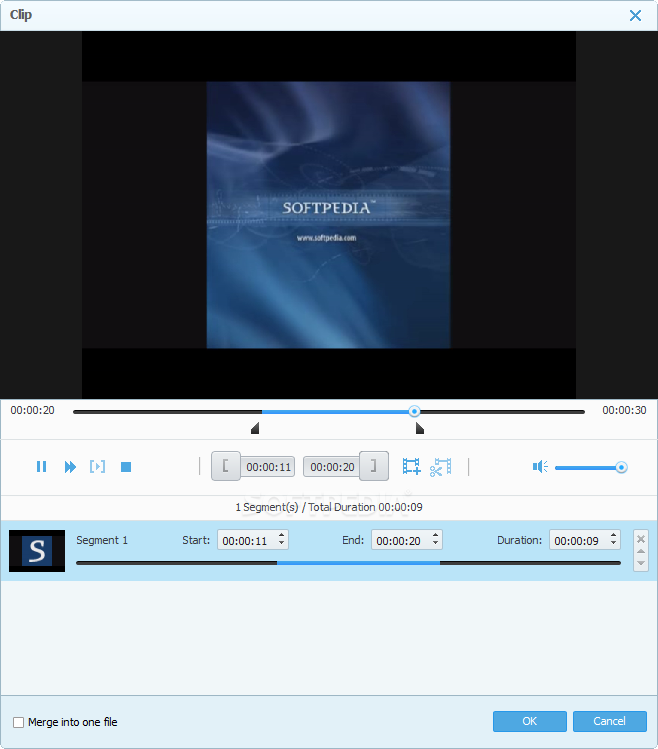Image resolution: width=658 pixels, height=749 pixels.
Task: Delete Segment 1 with the X icon
Action: [x=641, y=539]
